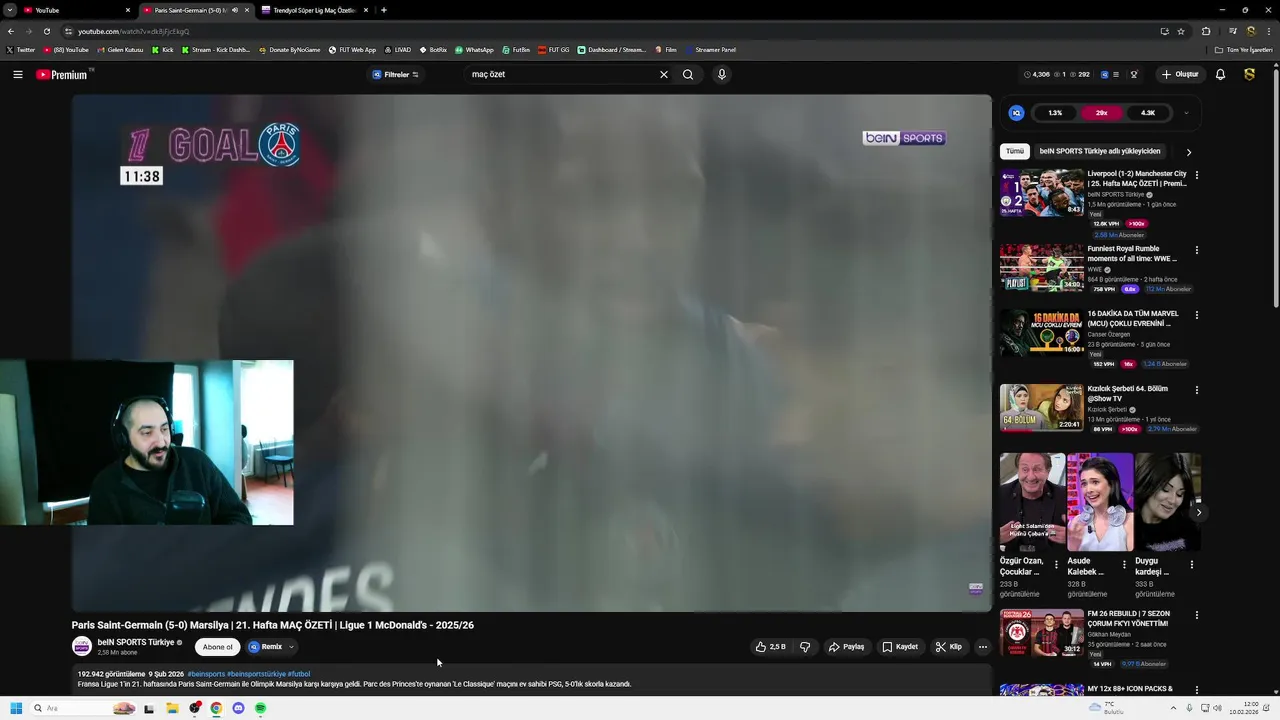Open the Özgür Ozan Short thumbnail
Image resolution: width=1280 pixels, height=720 pixels.
pos(1032,502)
